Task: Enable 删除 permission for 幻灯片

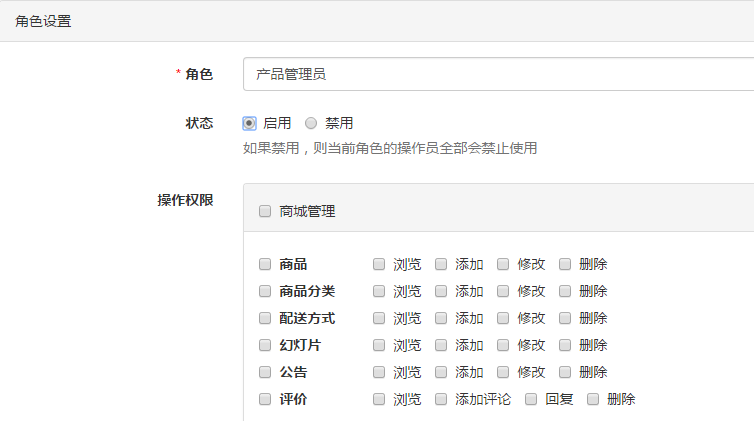Action: click(x=565, y=345)
